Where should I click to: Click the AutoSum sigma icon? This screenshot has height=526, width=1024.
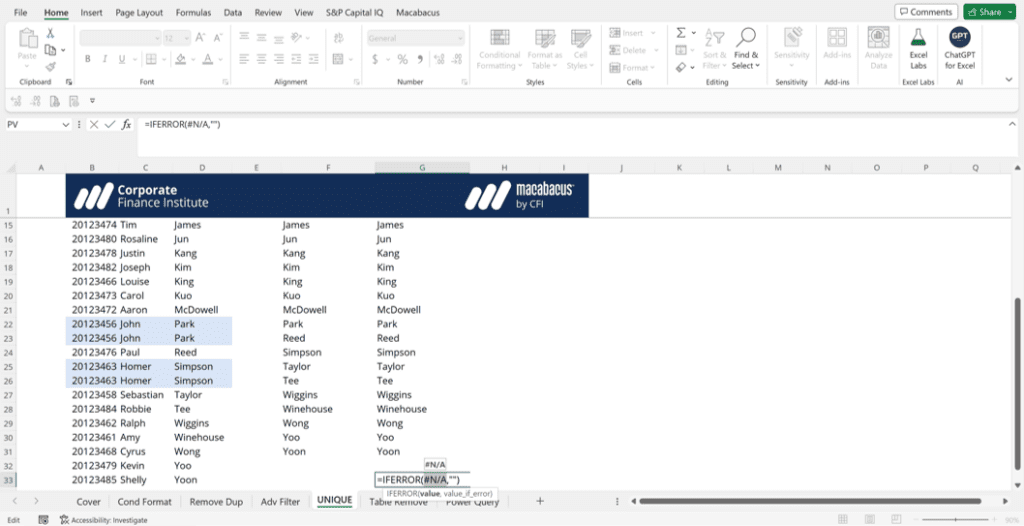tap(681, 33)
